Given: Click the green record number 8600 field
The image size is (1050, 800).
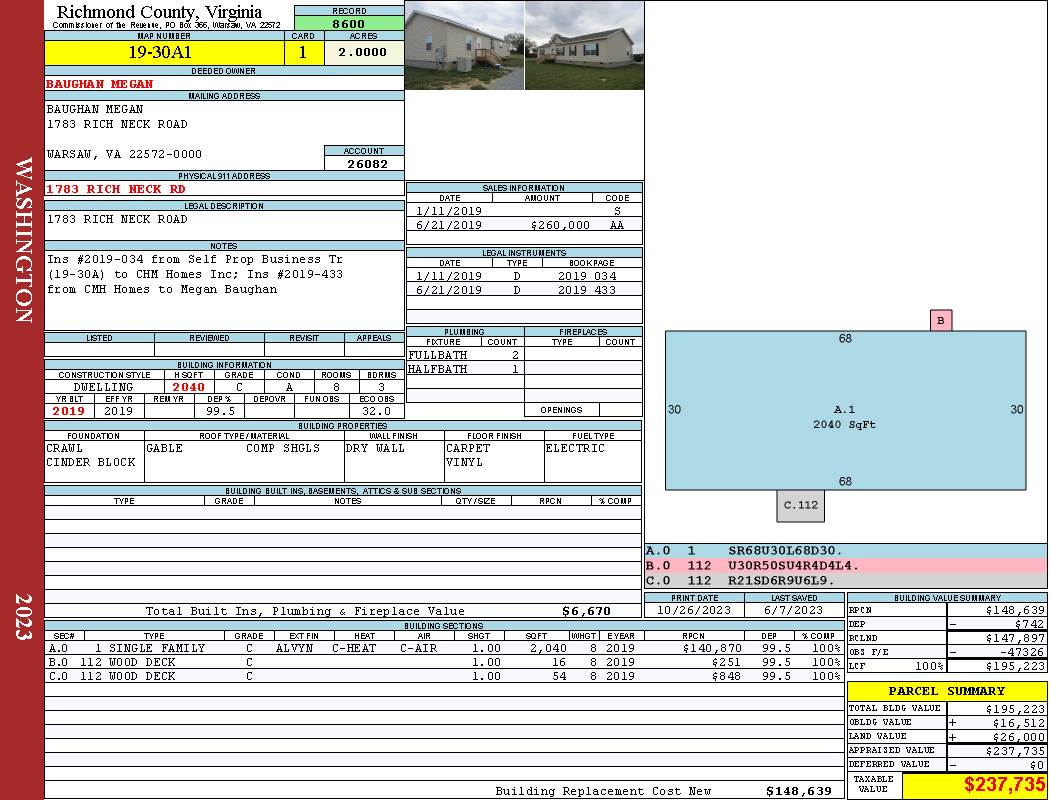Looking at the screenshot, I should click(348, 23).
